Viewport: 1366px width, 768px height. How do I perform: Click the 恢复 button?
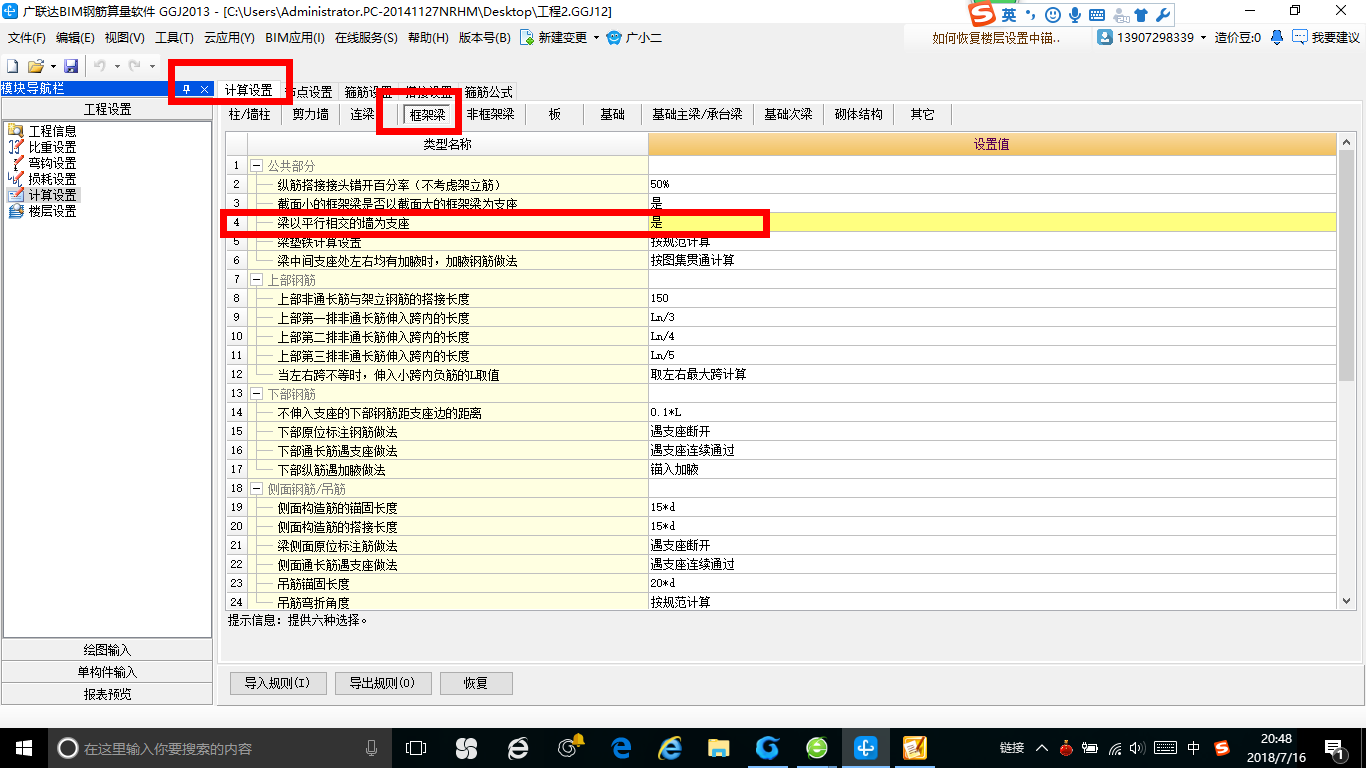[476, 684]
